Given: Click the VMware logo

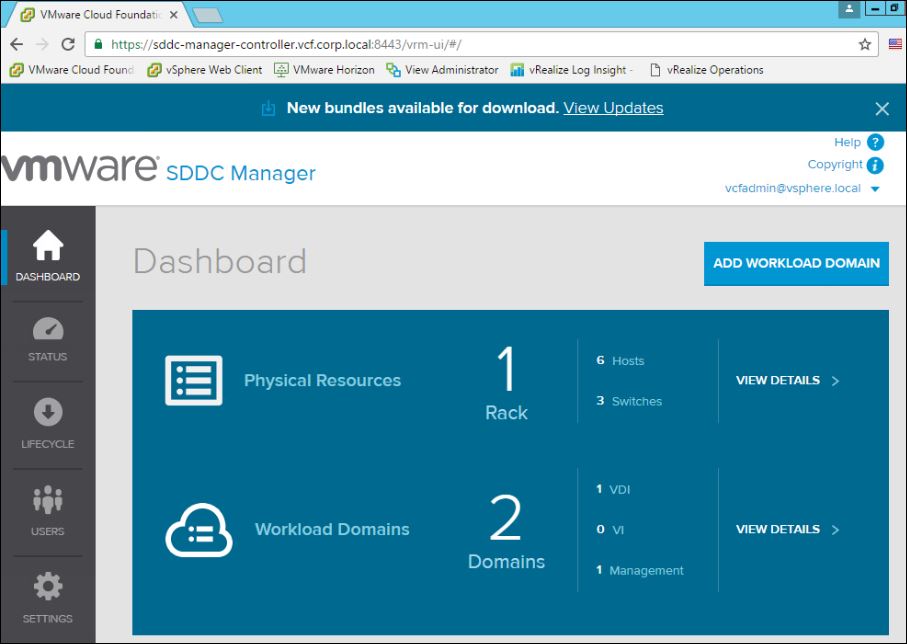Looking at the screenshot, I should [79, 167].
